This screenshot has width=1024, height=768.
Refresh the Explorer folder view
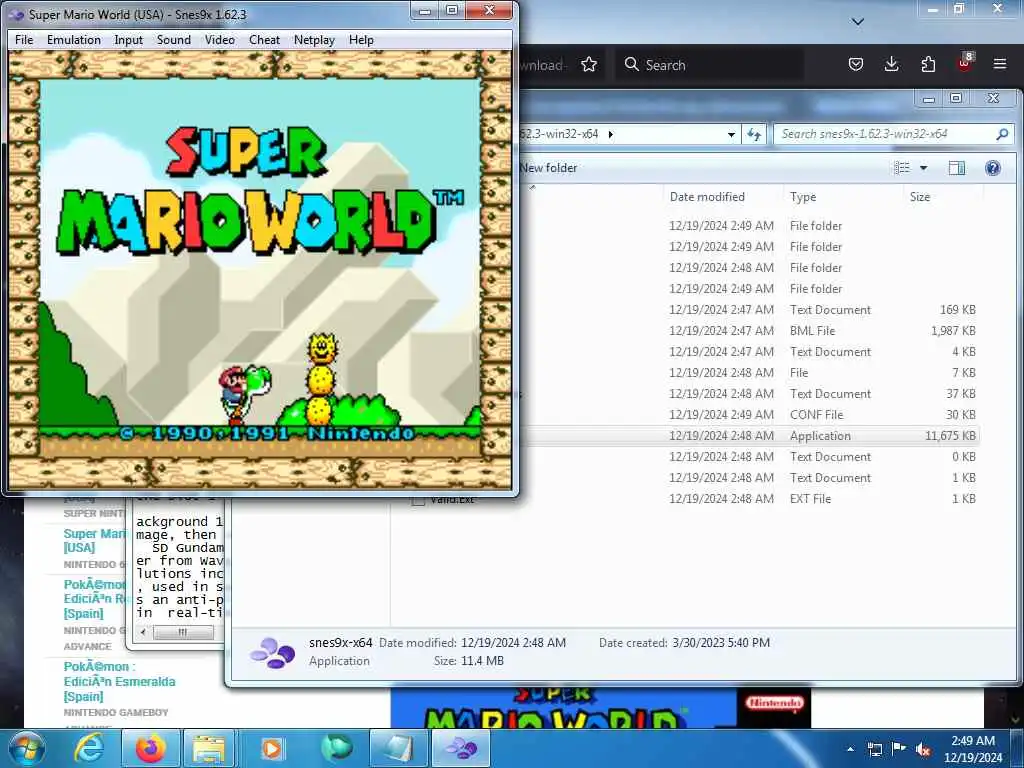pyautogui.click(x=754, y=135)
